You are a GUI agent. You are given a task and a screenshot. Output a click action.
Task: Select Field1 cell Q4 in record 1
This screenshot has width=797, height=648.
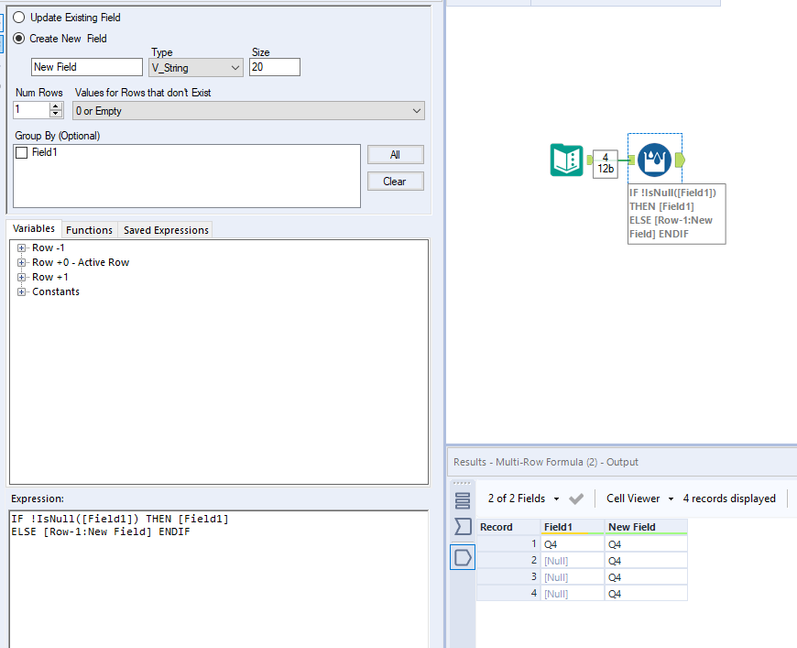coord(572,544)
